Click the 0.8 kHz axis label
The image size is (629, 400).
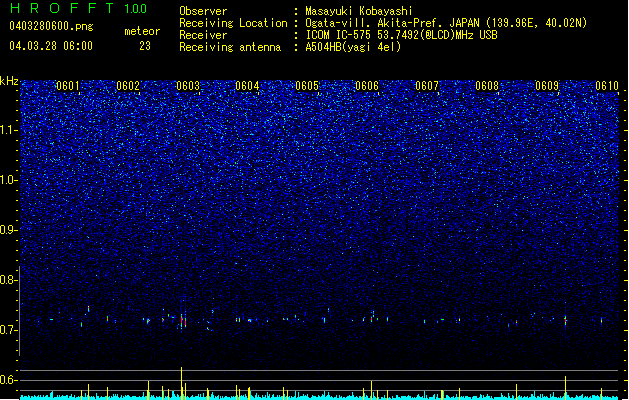(x=9, y=280)
